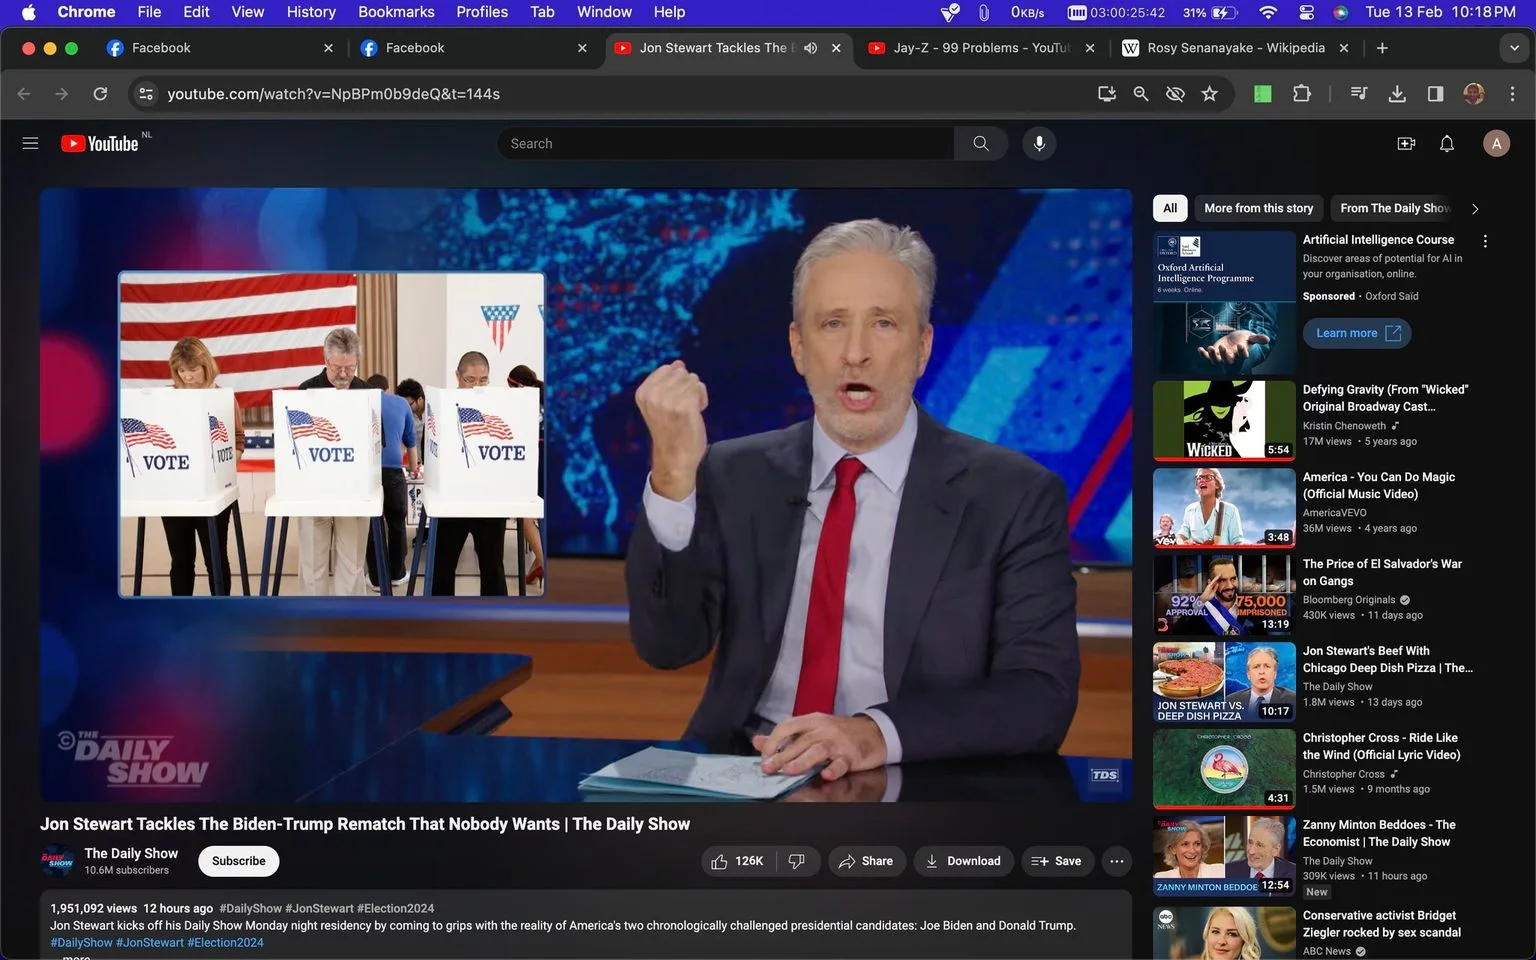
Task: Open the sponsored ad's three-dot options
Action: pyautogui.click(x=1485, y=241)
